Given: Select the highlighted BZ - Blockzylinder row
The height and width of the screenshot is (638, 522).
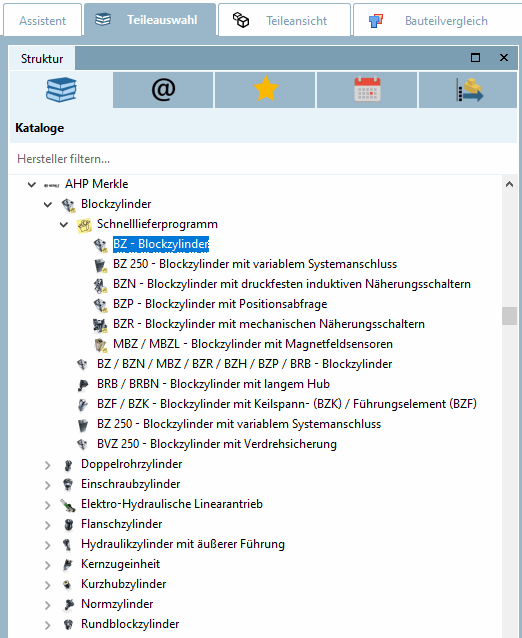Looking at the screenshot, I should click(161, 244).
